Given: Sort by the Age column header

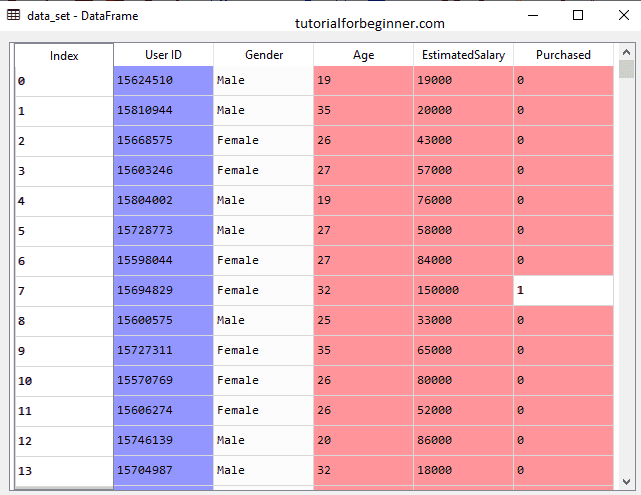Looking at the screenshot, I should point(363,55).
